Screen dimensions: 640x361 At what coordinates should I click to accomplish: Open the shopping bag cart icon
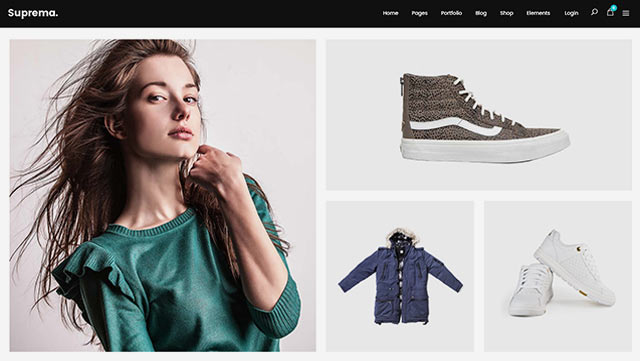tap(610, 13)
